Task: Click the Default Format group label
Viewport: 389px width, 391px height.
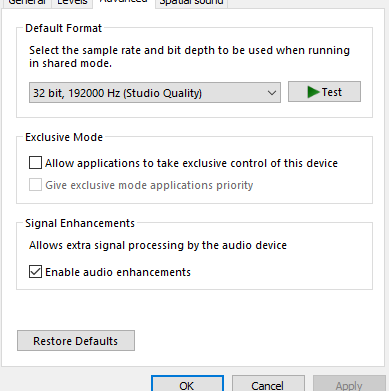Action: (x=63, y=28)
